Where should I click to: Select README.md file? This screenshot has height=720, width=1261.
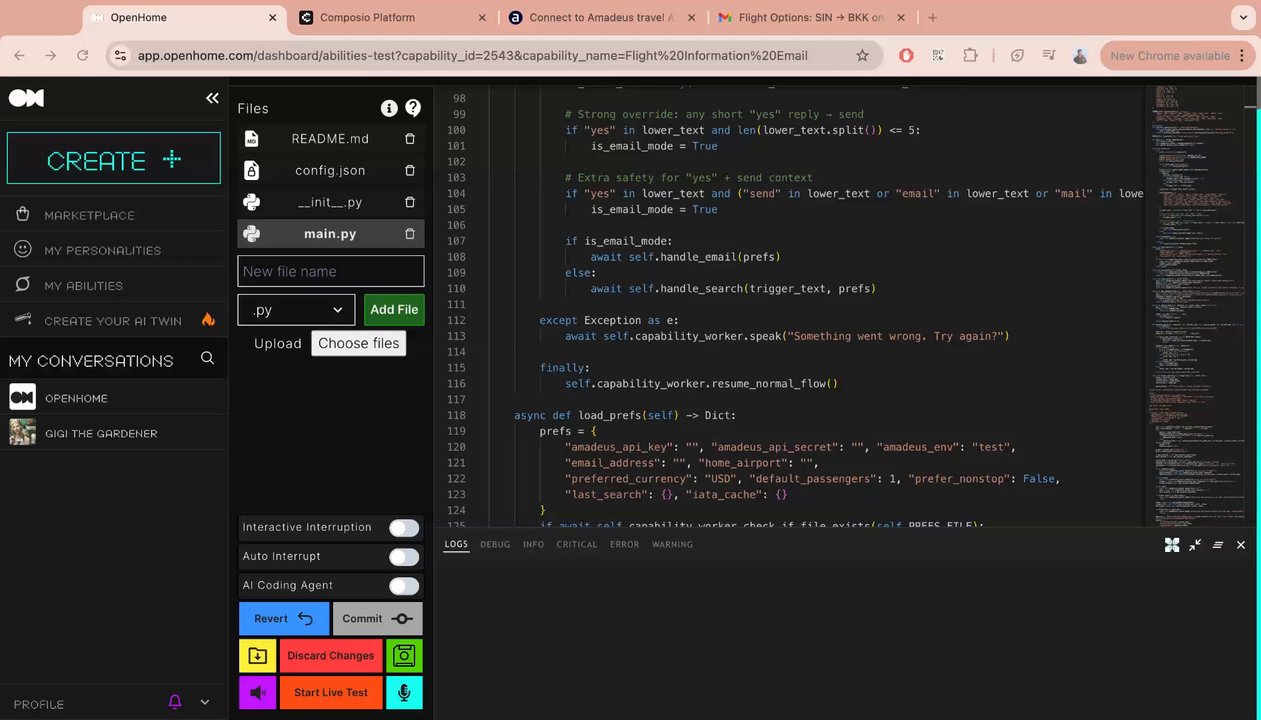click(330, 139)
